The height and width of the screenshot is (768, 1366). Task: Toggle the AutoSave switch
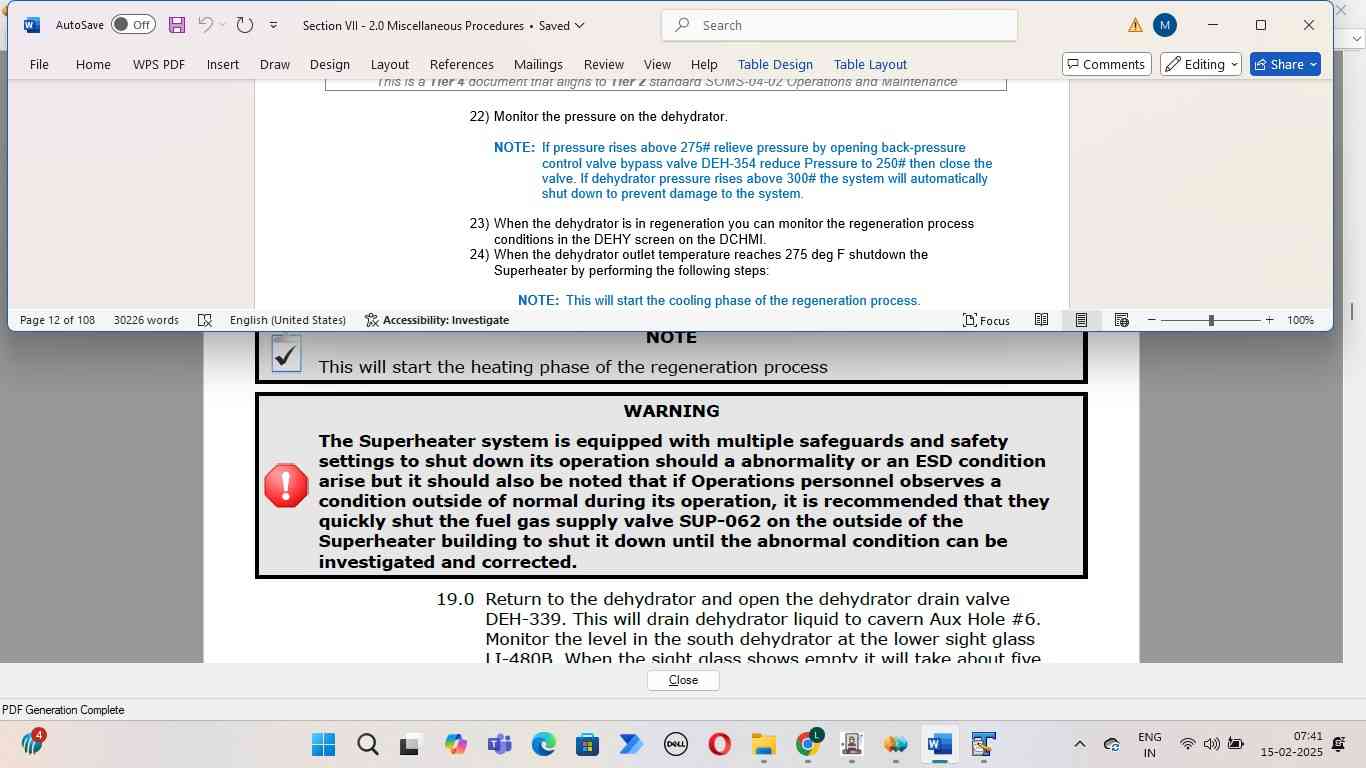[133, 25]
